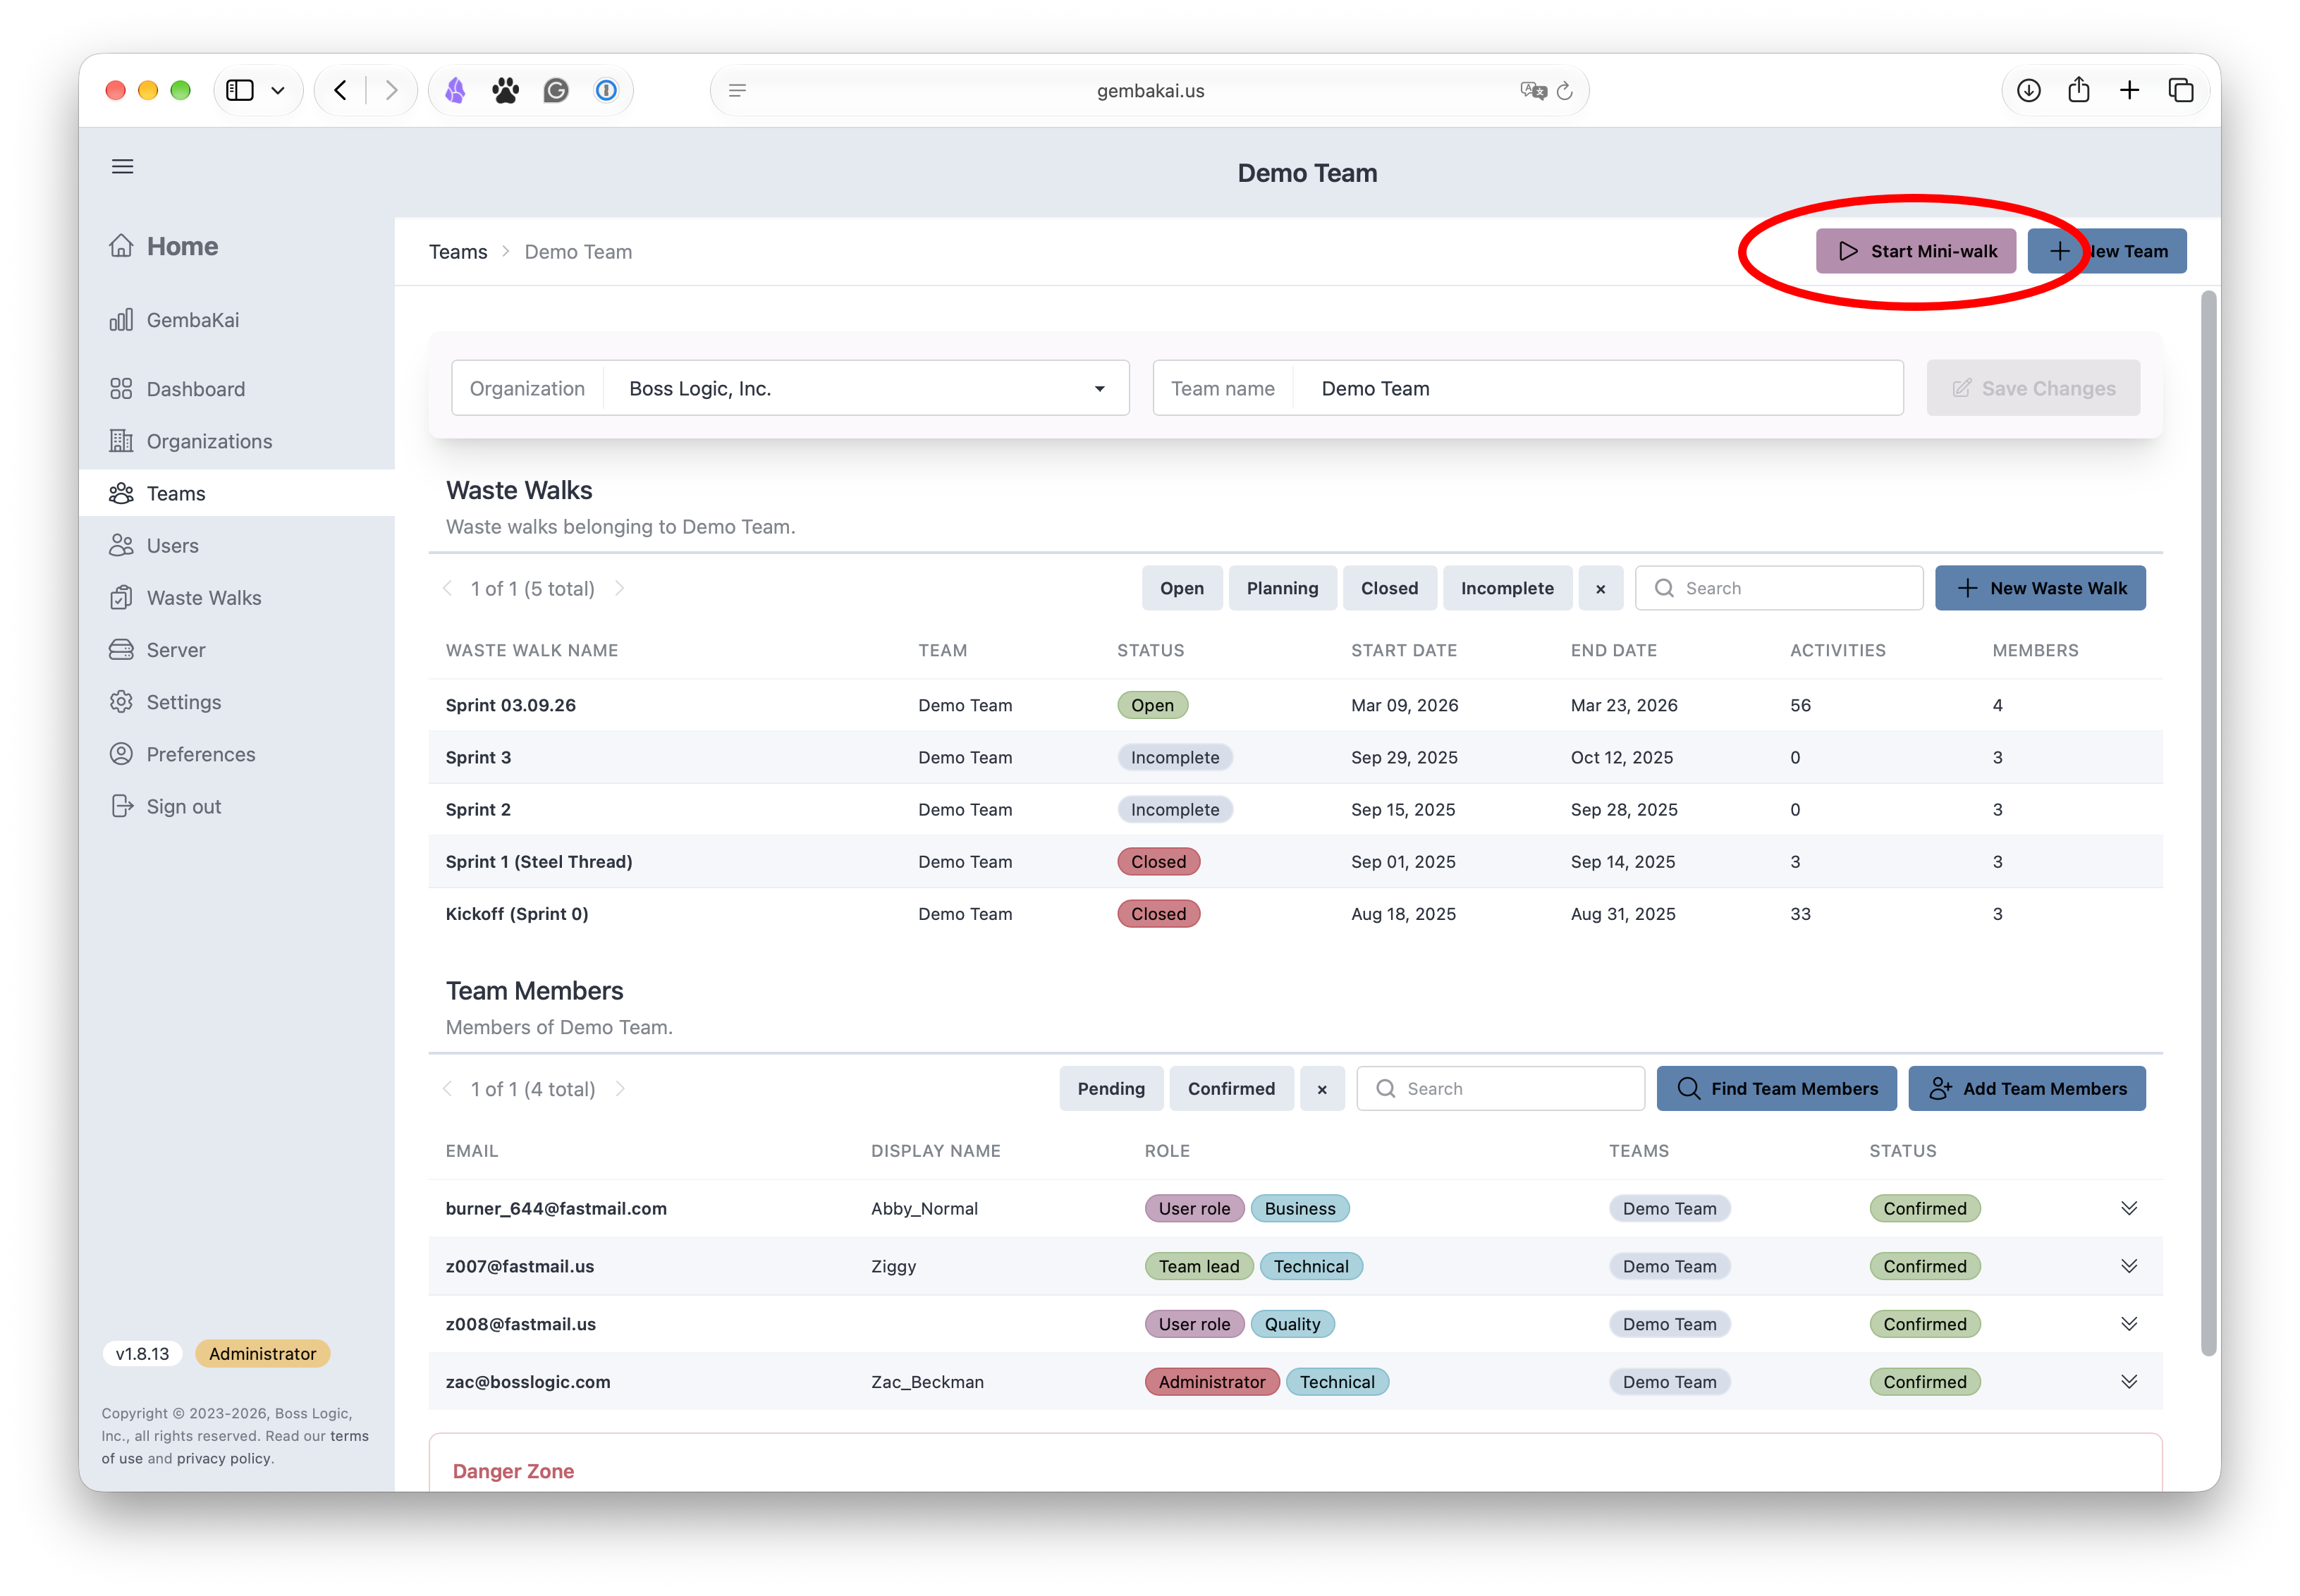The height and width of the screenshot is (1596, 2300).
Task: Toggle the Closed waste walk filter
Action: pos(1389,588)
